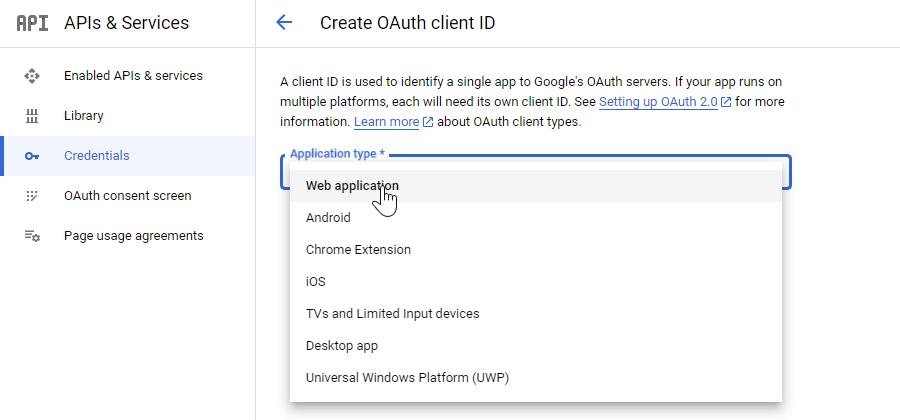Go back using the blue arrow
Viewport: 900px width, 420px height.
pos(284,23)
